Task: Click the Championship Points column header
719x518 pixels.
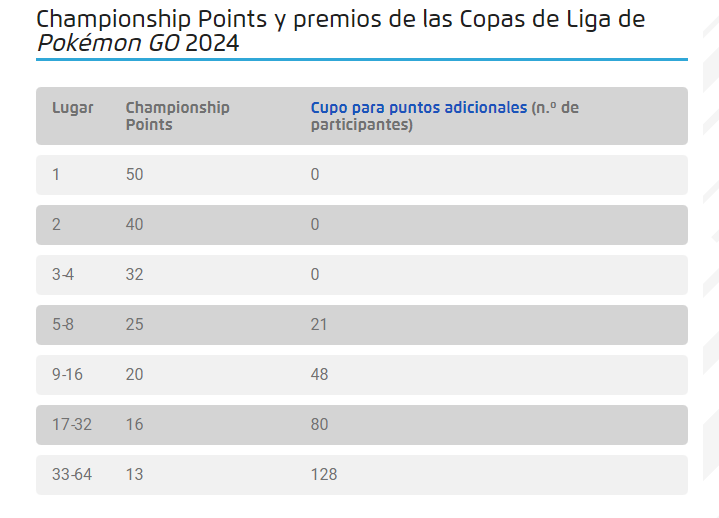Action: coord(177,116)
